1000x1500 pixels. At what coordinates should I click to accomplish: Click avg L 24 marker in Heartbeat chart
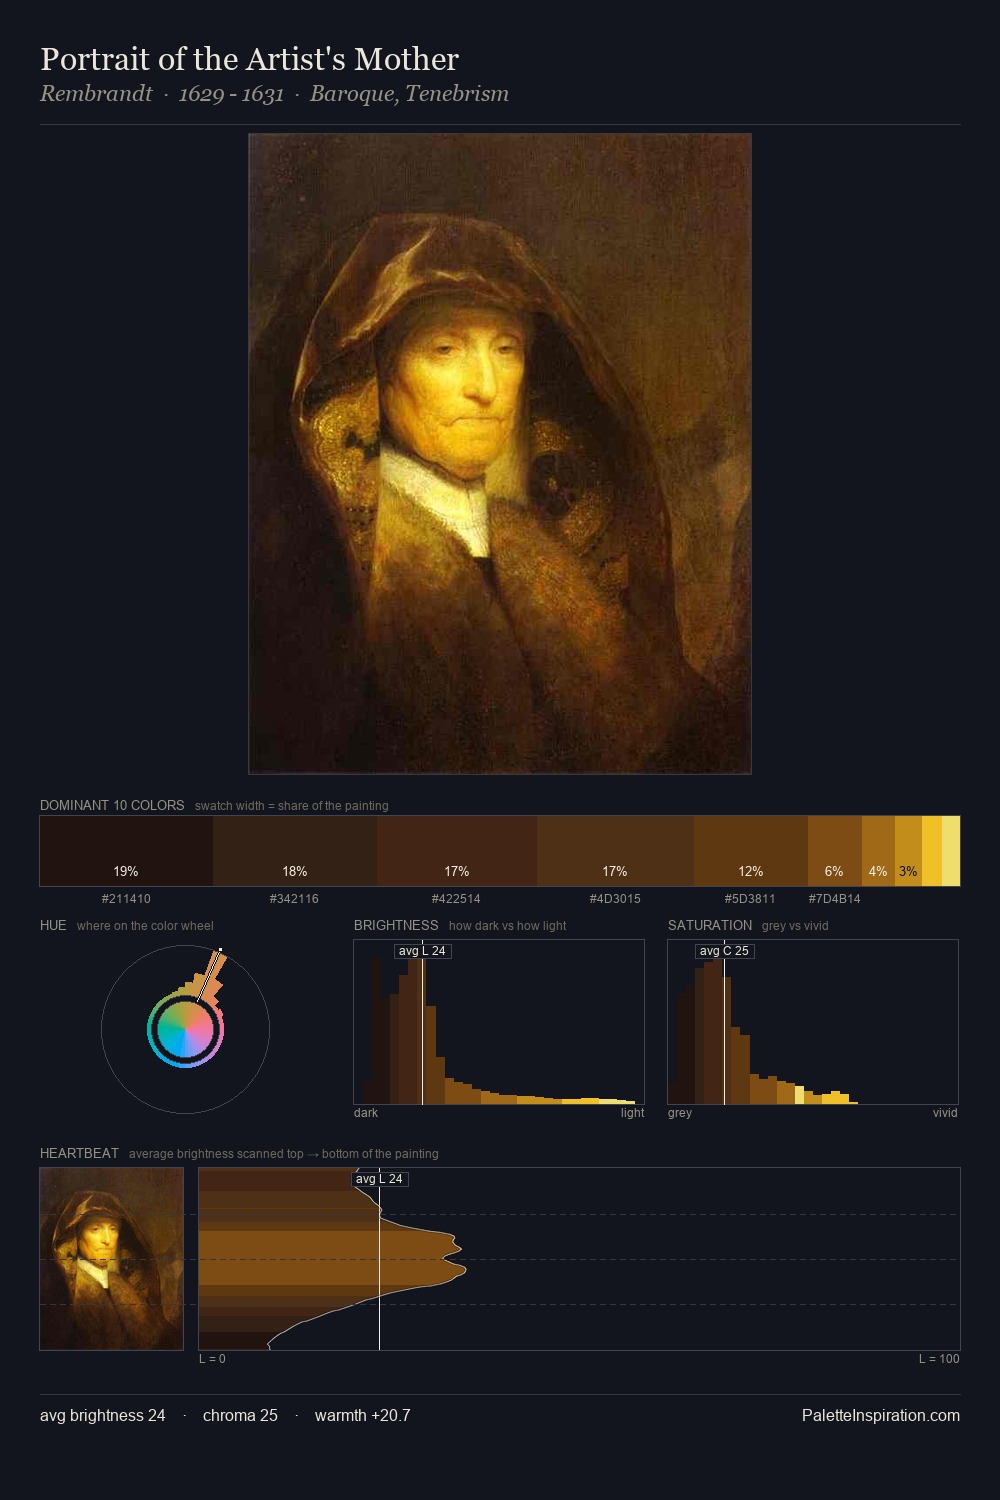(379, 1179)
